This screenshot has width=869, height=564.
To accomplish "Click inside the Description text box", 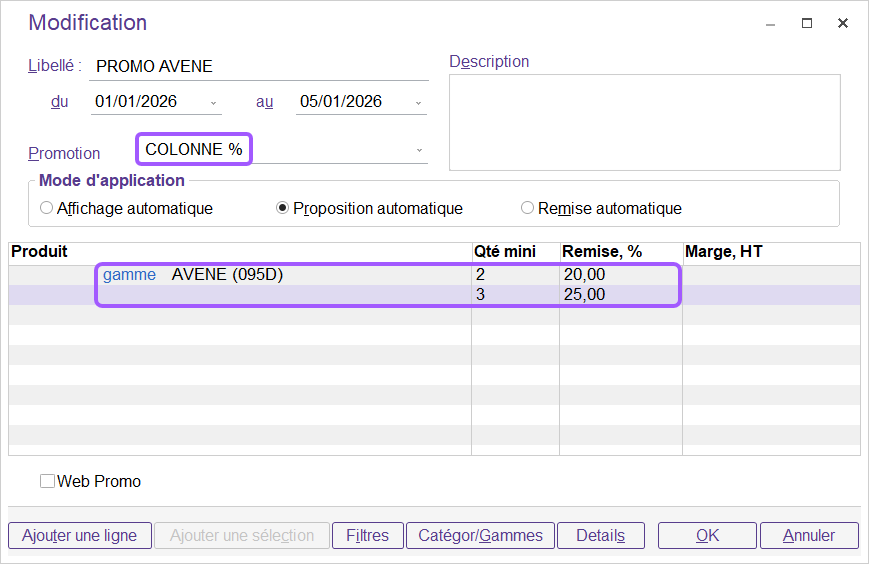I will [x=644, y=122].
